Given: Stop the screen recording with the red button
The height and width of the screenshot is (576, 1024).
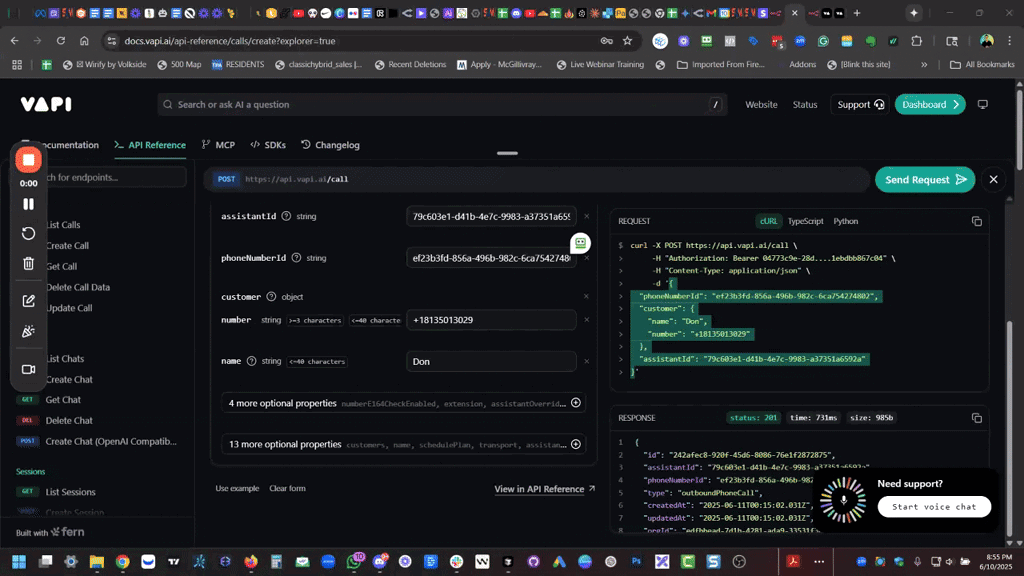Looking at the screenshot, I should [28, 160].
